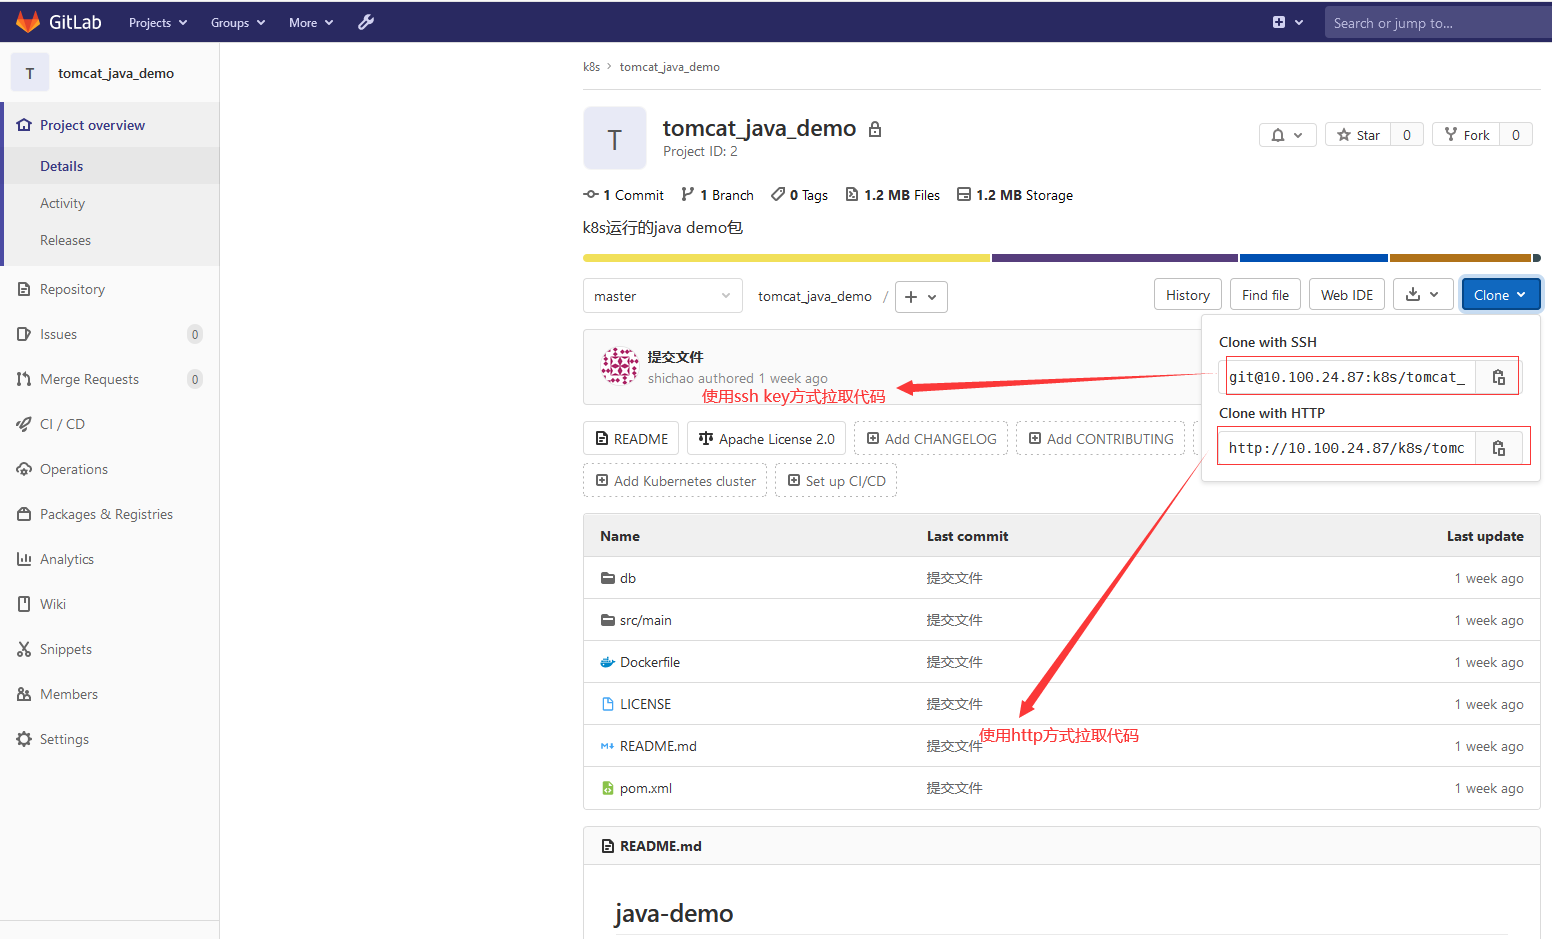This screenshot has width=1552, height=939.
Task: Click the notification bell icon
Action: (x=1287, y=135)
